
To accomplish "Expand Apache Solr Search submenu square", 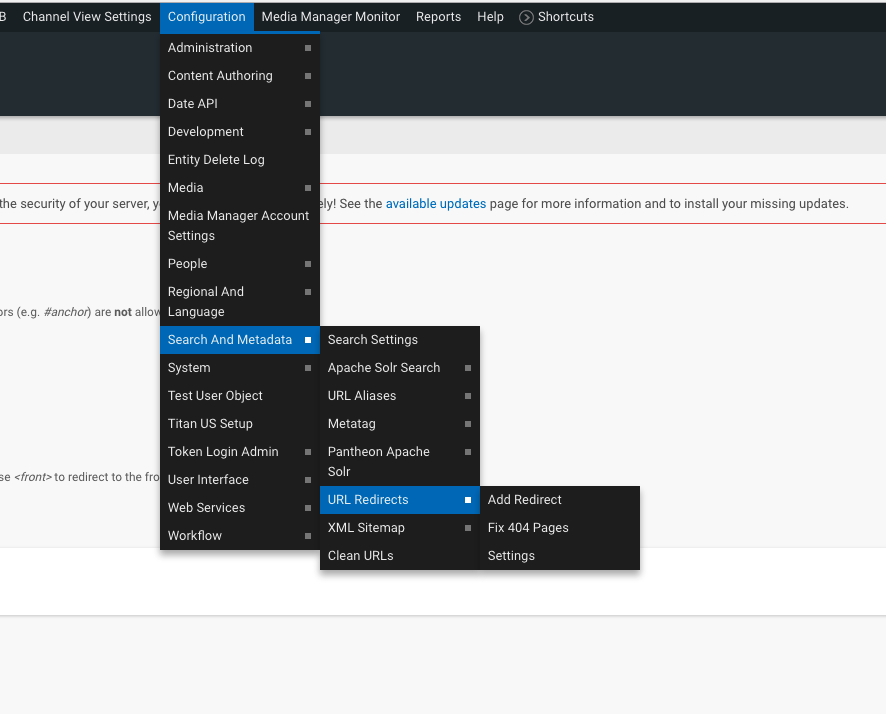I will coord(468,368).
